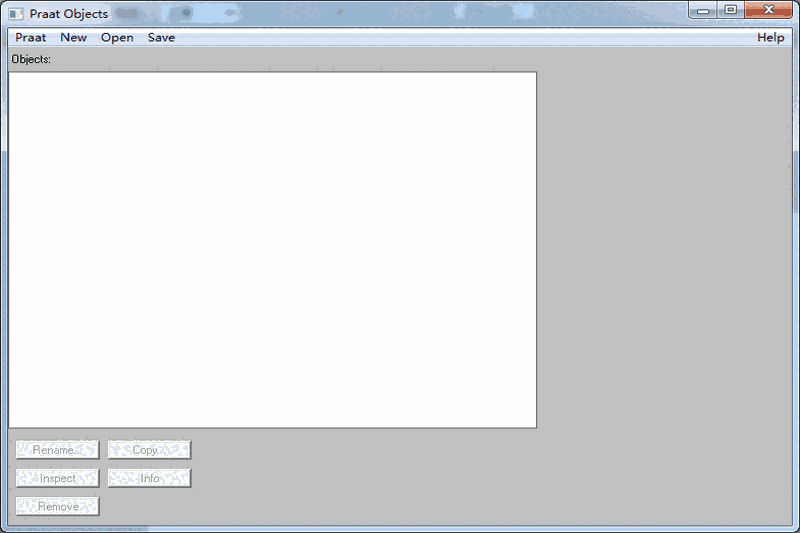This screenshot has width=800, height=533.
Task: Open the Help menu
Action: (770, 37)
